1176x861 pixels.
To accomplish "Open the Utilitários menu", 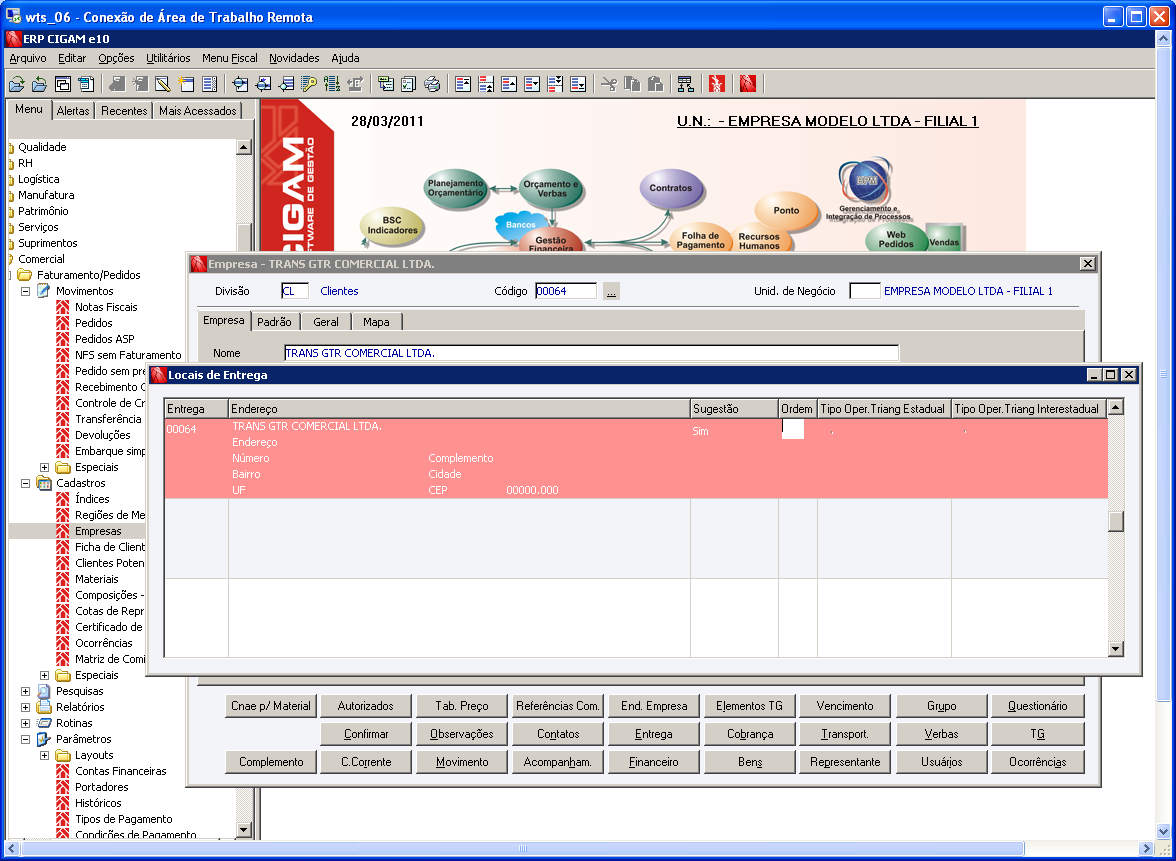I will pos(168,58).
